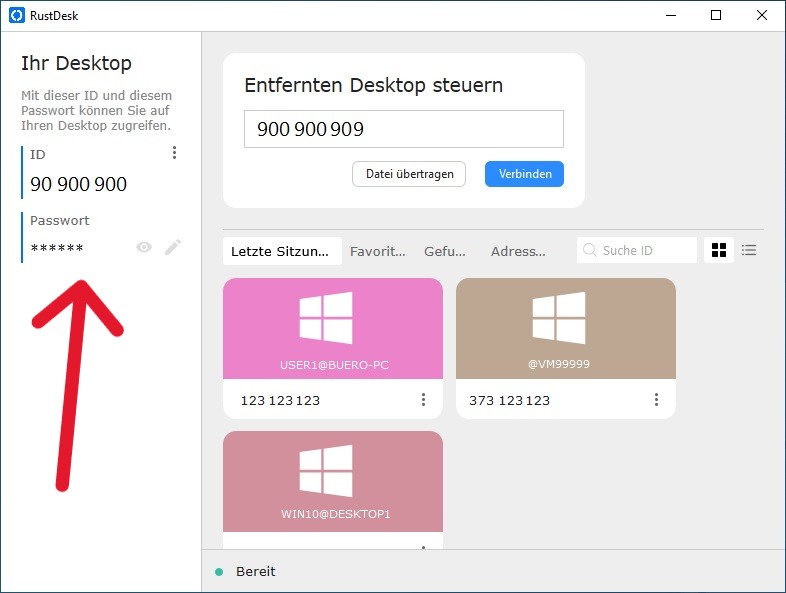Click the Suche ID search field

[637, 250]
